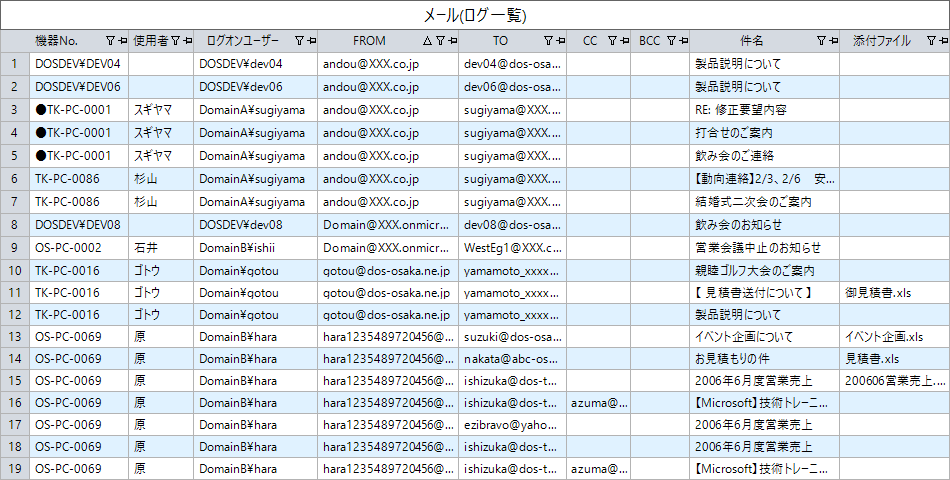Select recipient ezibravo@yaho... cell
950x480 pixels.
(x=513, y=424)
